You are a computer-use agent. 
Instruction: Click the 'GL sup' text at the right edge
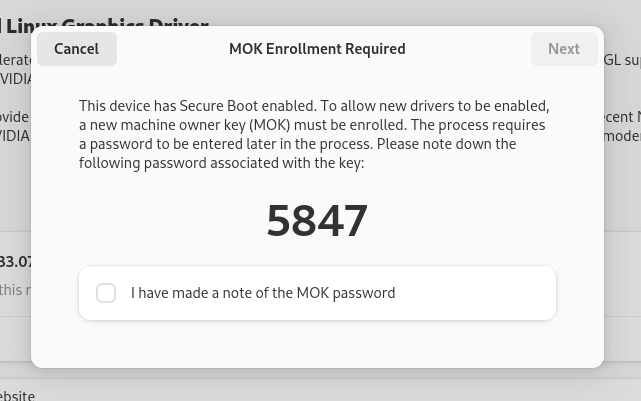pyautogui.click(x=622, y=60)
